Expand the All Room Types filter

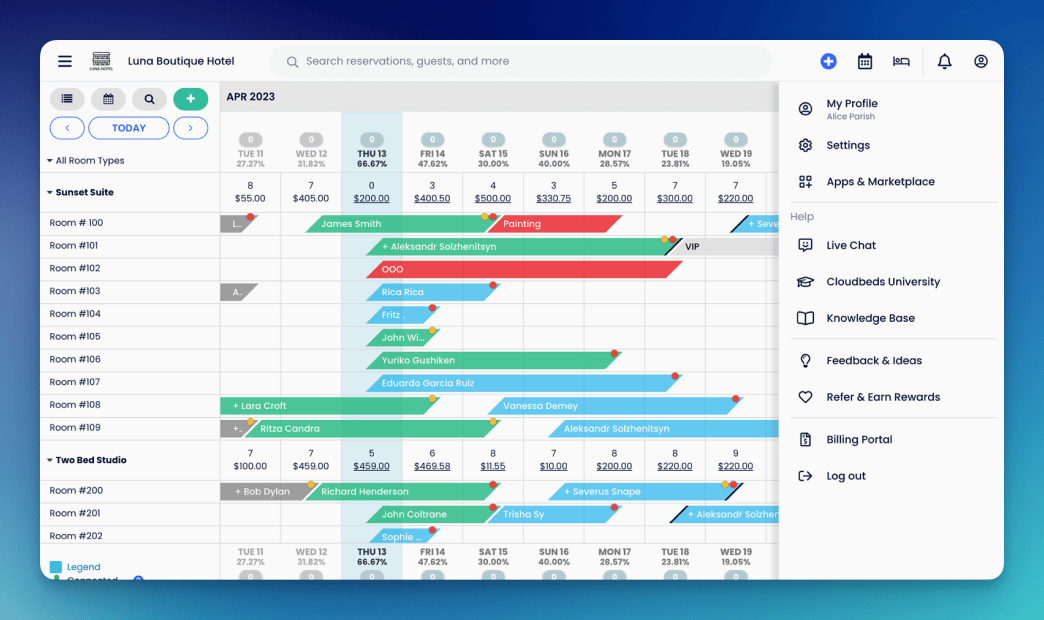pos(85,160)
